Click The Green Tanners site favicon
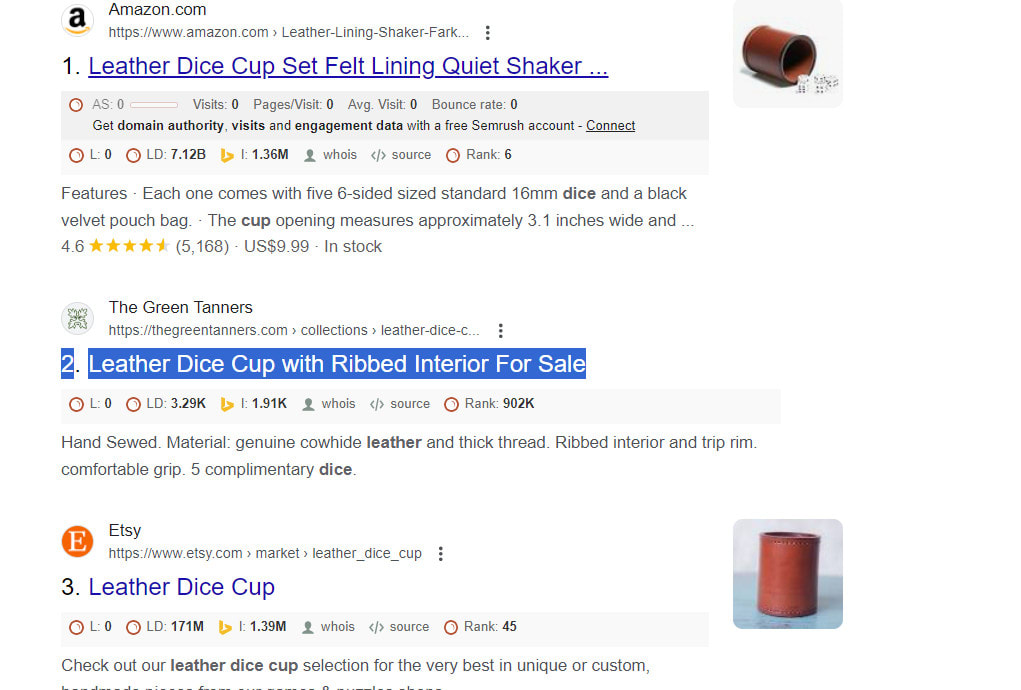 [77, 318]
